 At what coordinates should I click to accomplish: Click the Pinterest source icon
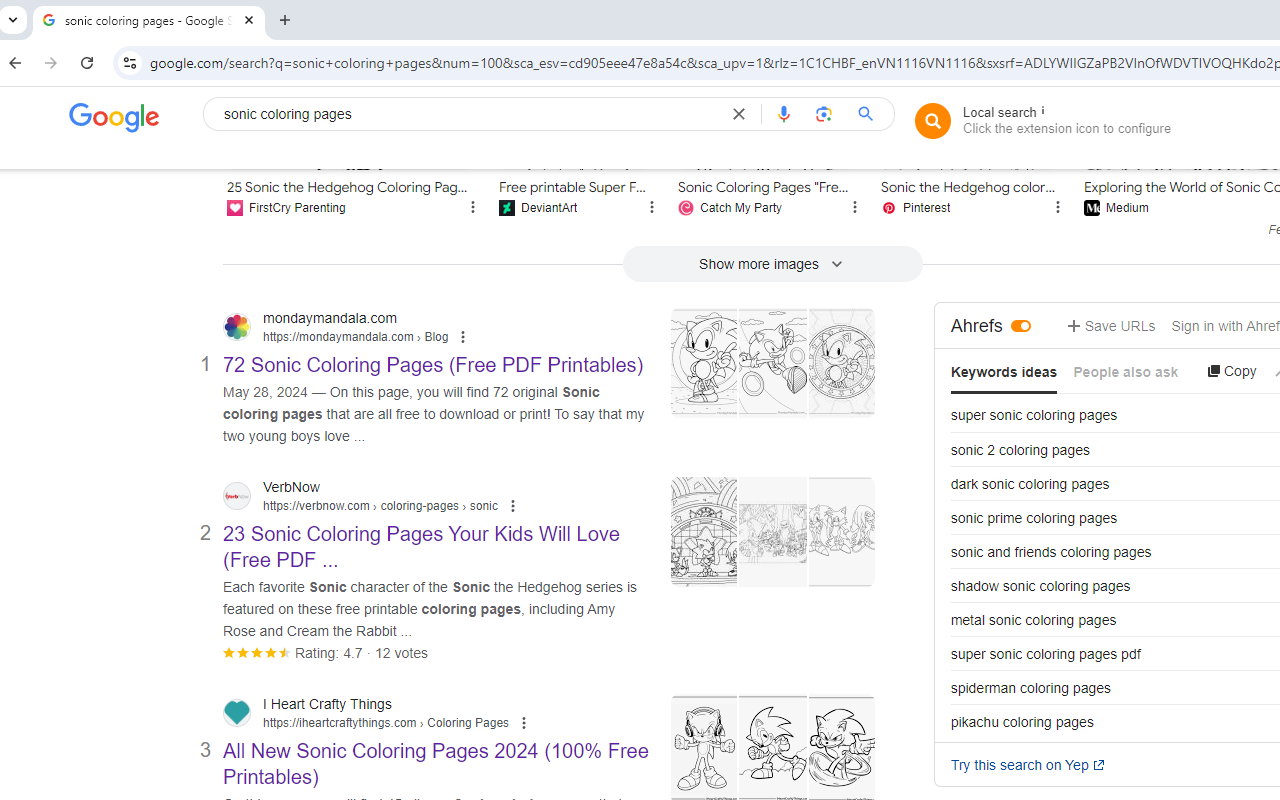(889, 207)
